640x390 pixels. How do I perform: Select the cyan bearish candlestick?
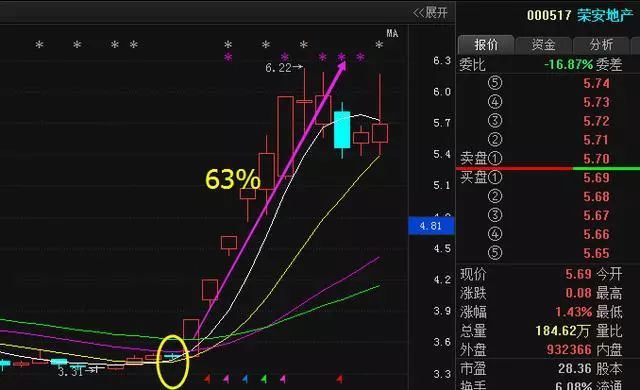342,130
